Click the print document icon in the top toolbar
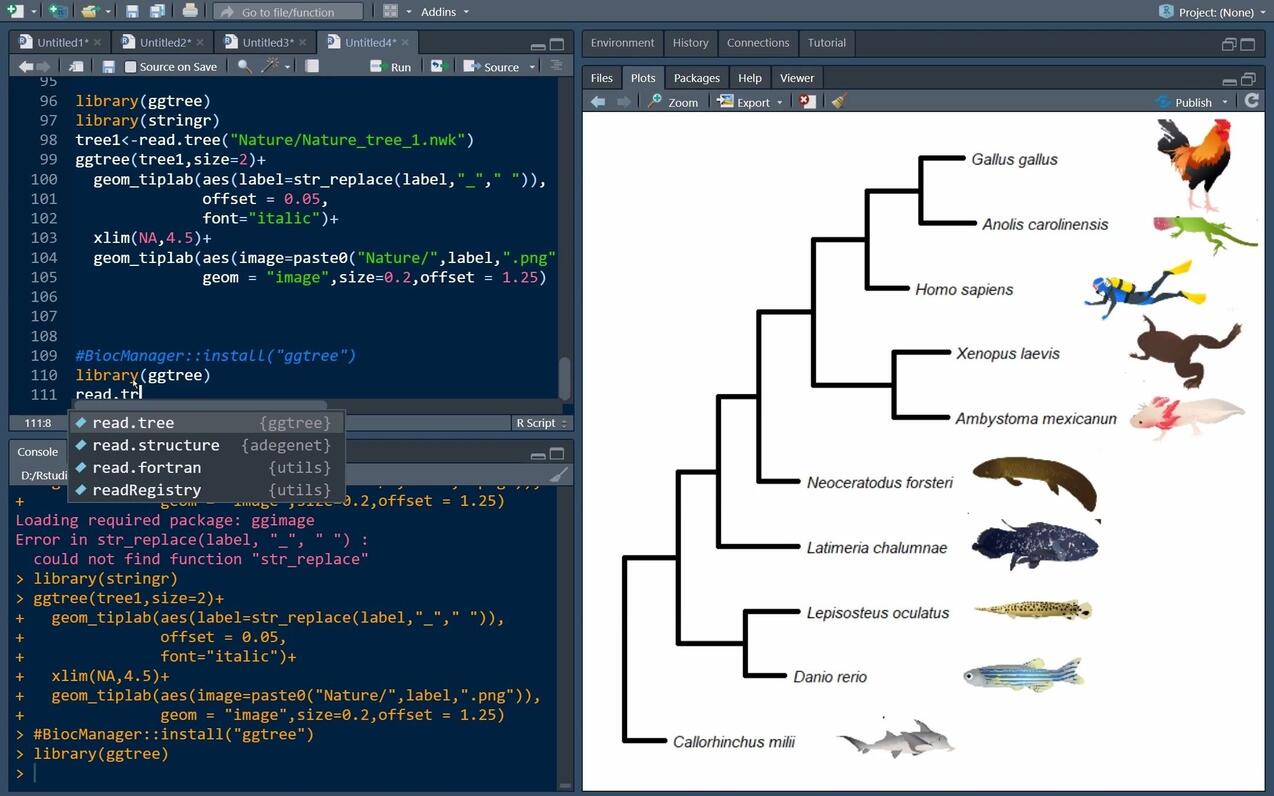This screenshot has width=1274, height=796. (190, 11)
